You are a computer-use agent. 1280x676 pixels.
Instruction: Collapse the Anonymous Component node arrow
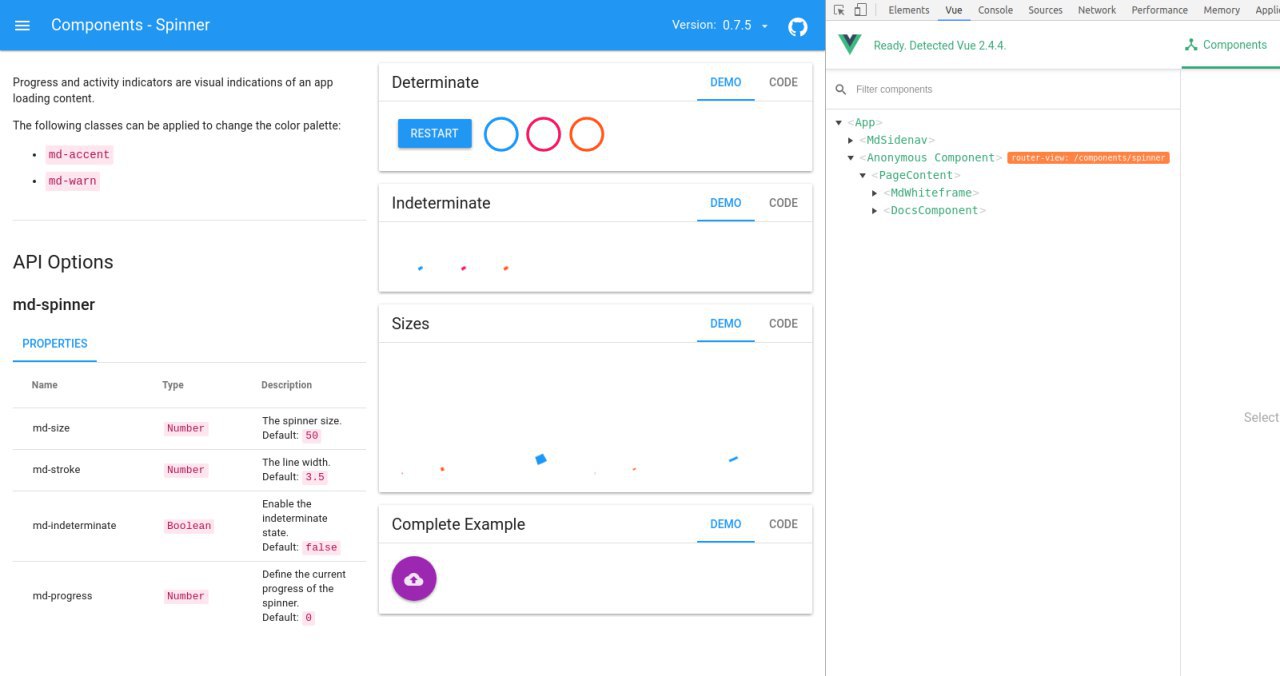(x=851, y=158)
